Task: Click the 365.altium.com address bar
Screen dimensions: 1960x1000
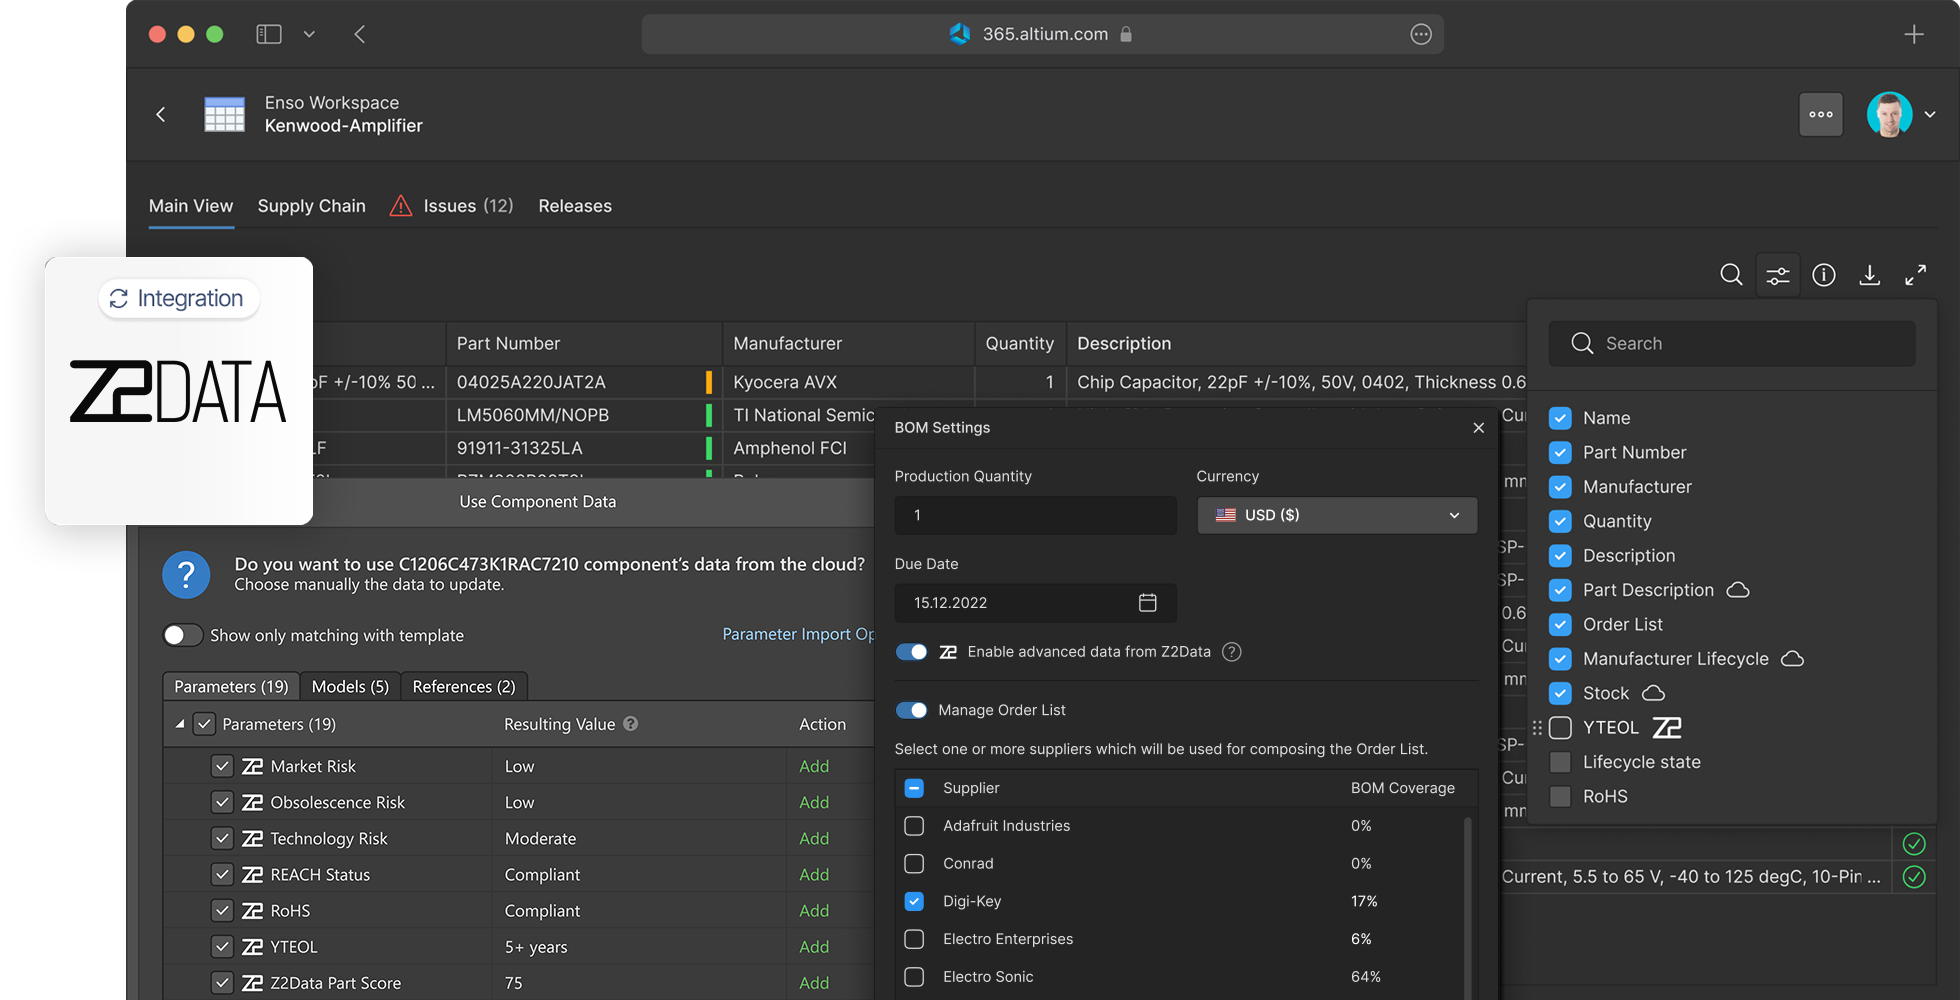Action: (x=1042, y=34)
